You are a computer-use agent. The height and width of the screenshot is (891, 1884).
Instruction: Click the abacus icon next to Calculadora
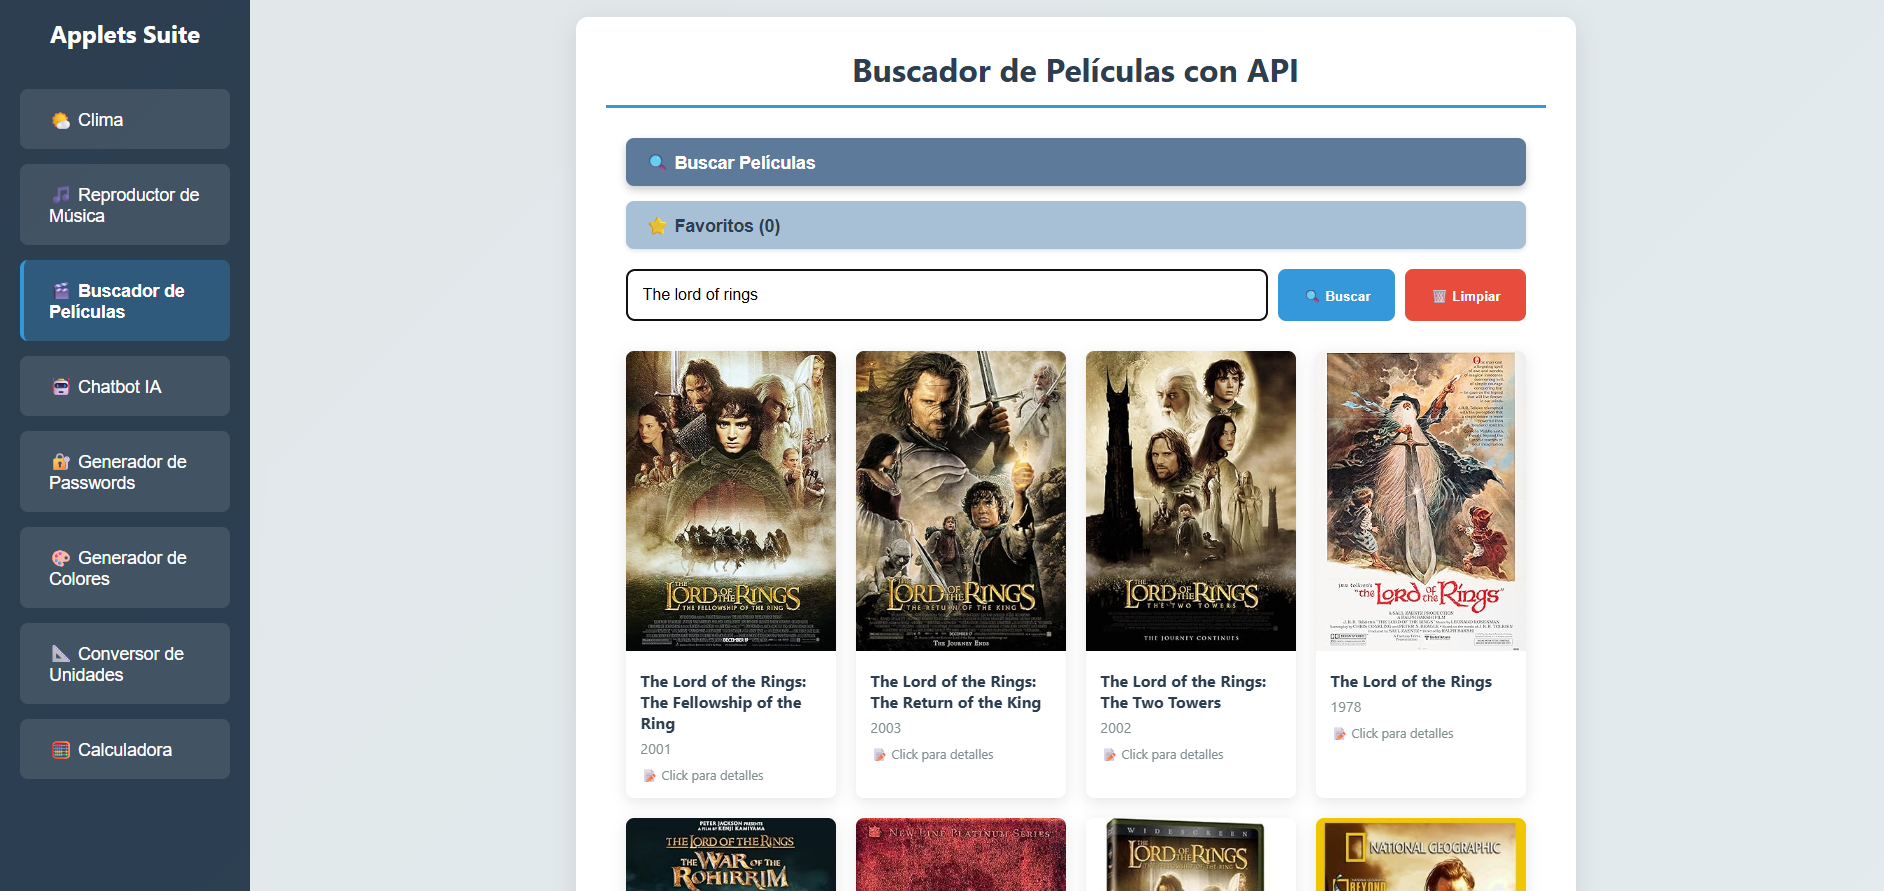tap(61, 750)
